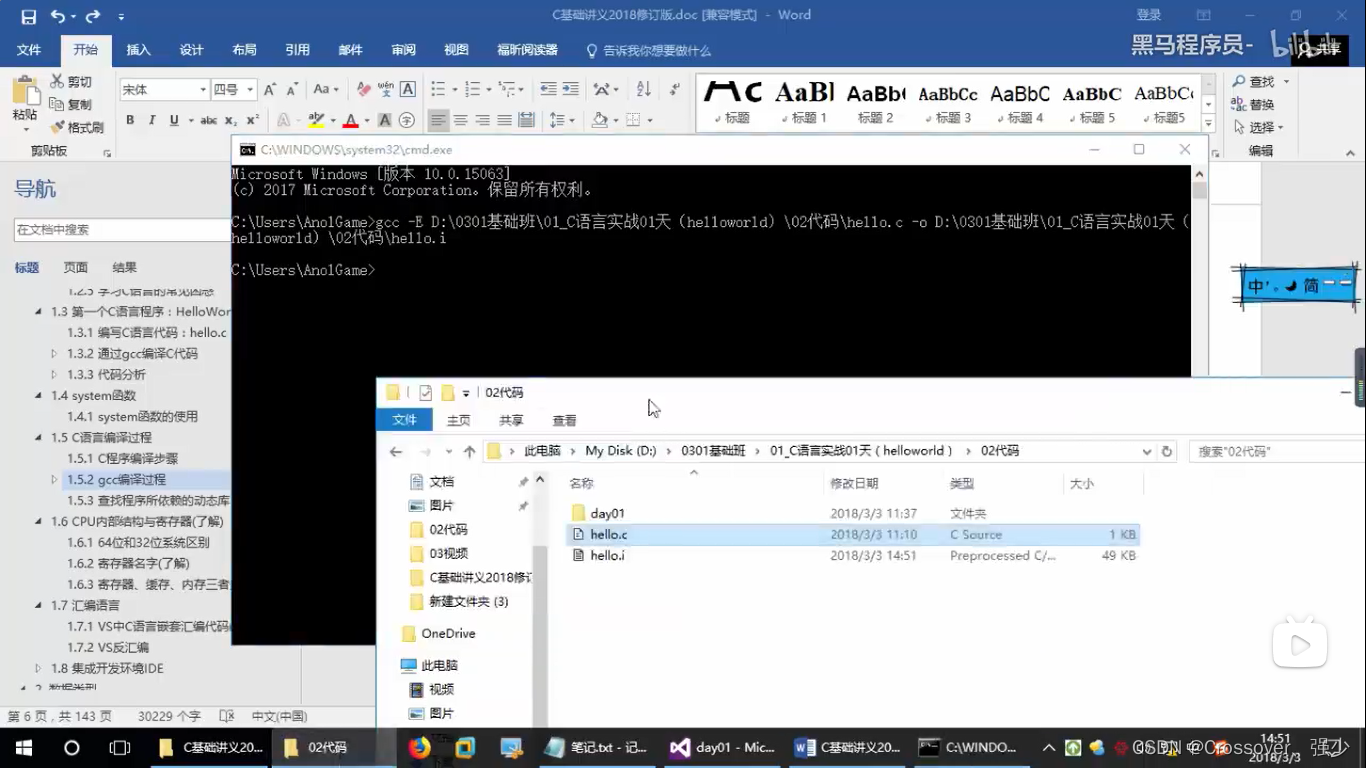Click Explorer's up-directory arrow
This screenshot has height=768, width=1366.
[469, 451]
